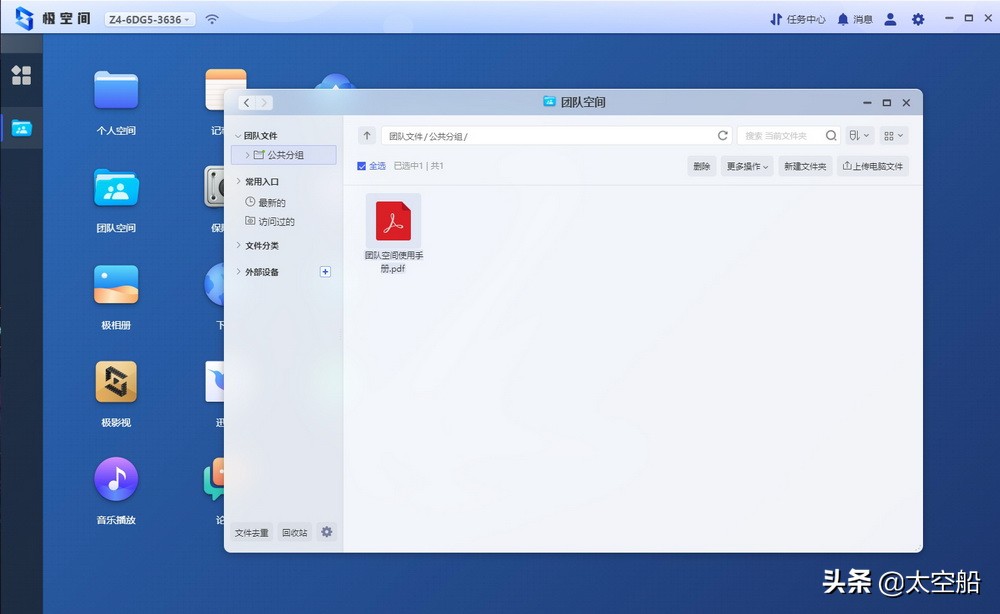Open 消息 notifications bell
Viewport: 1000px width, 614px height.
pyautogui.click(x=855, y=19)
